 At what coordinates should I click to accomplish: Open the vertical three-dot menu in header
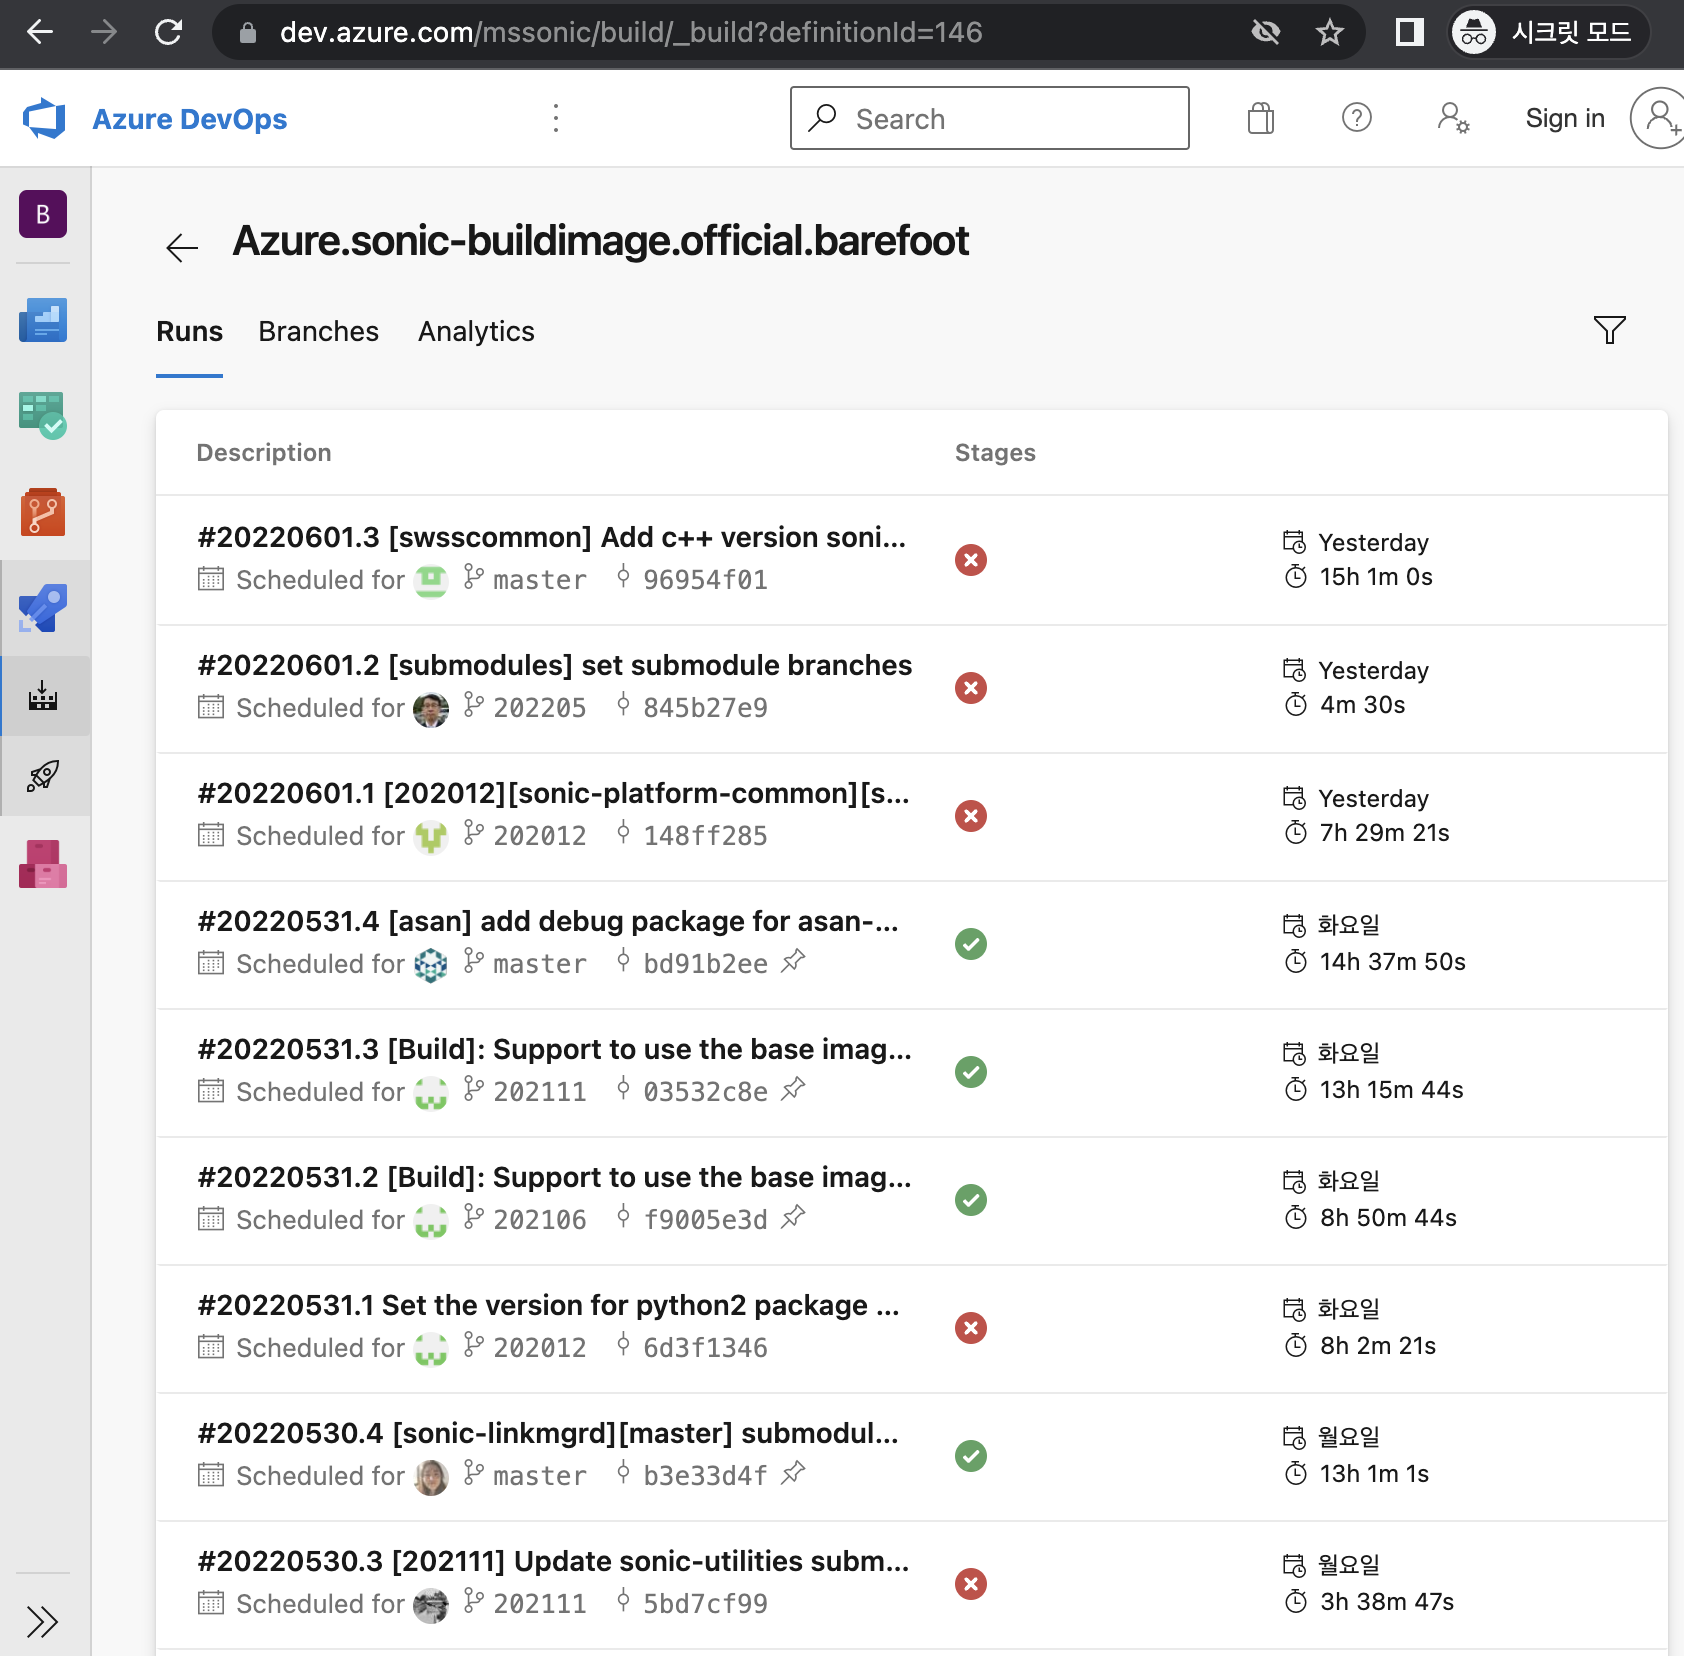556,118
